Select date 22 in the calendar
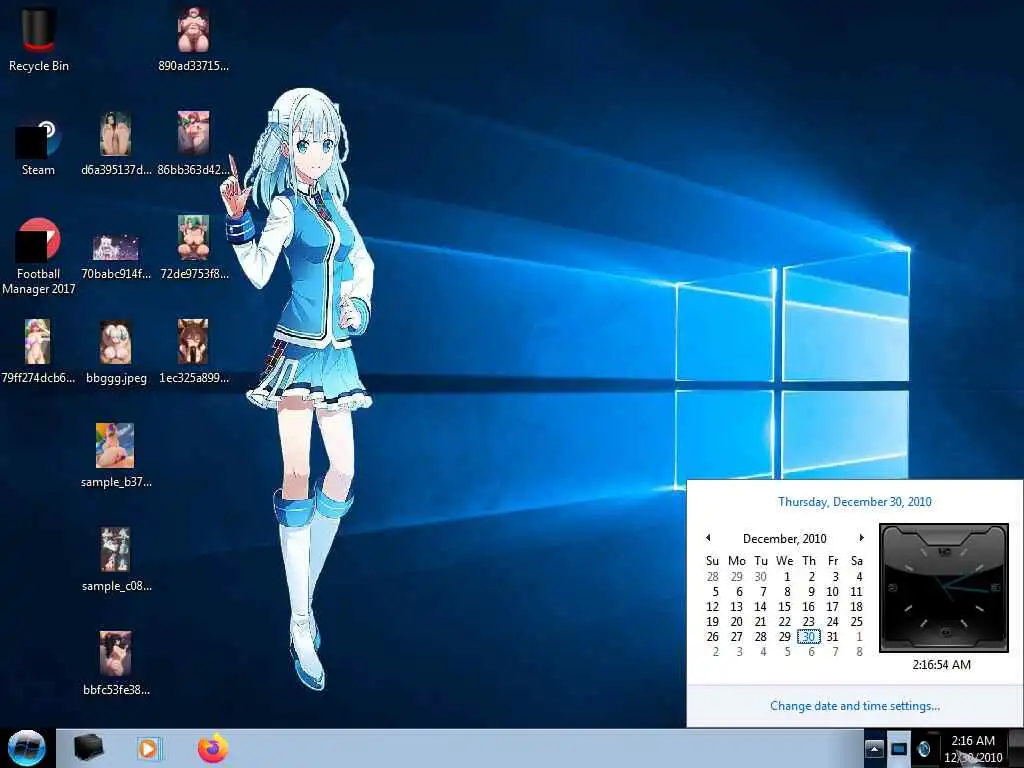 784,622
